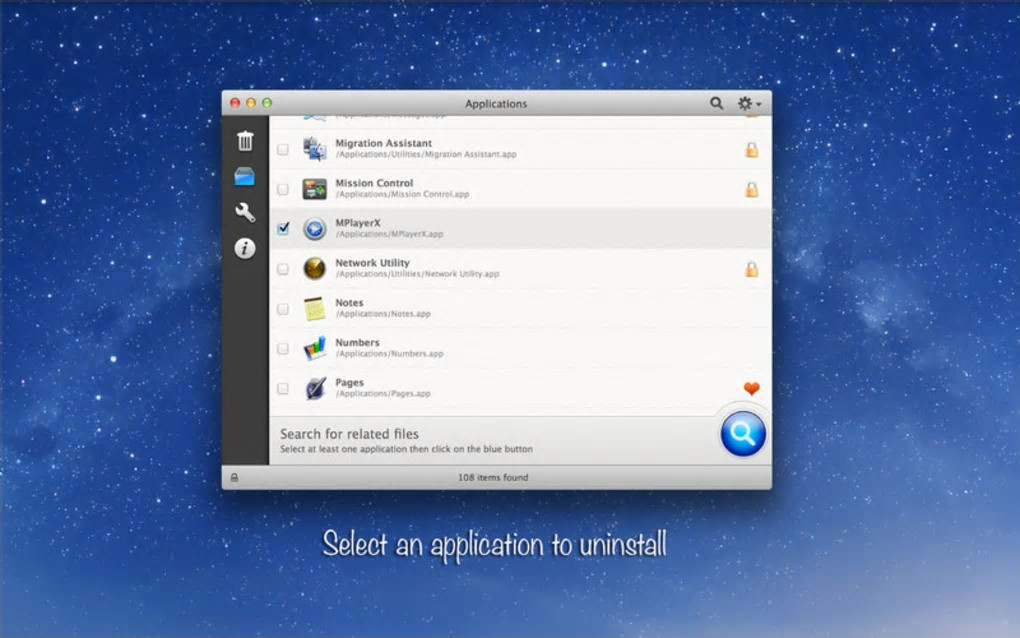1020x638 pixels.
Task: Click the '108 items found' status text
Action: pos(493,477)
